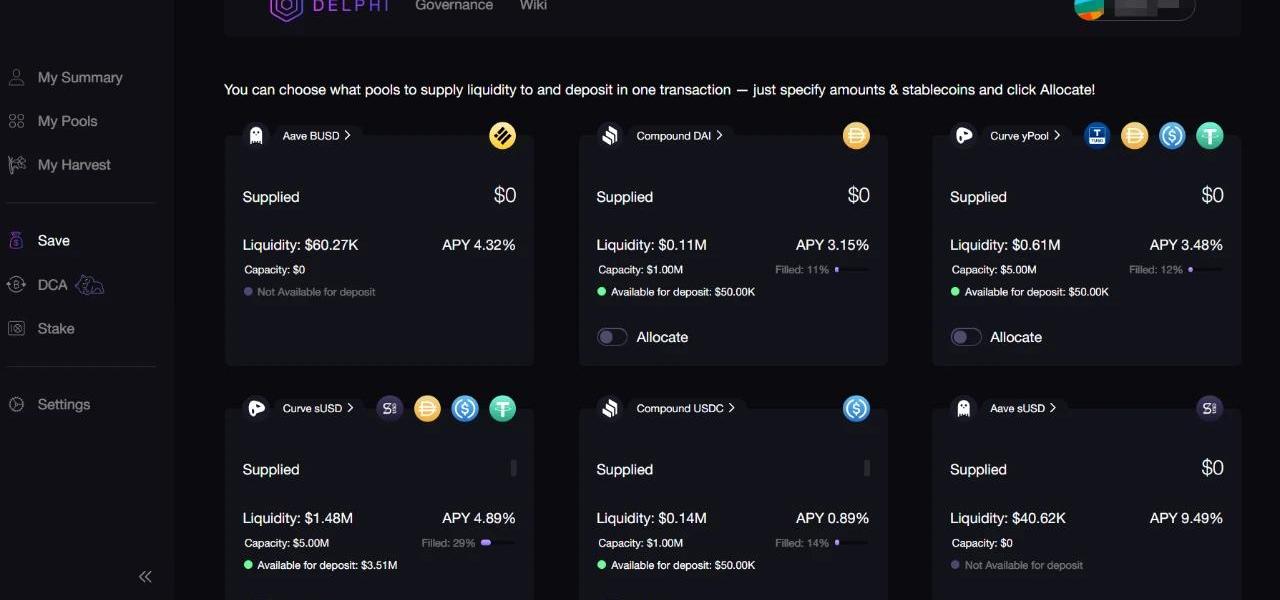This screenshot has height=600, width=1280.
Task: Click the green Tether icon on Curve yPool card
Action: [x=1210, y=136]
